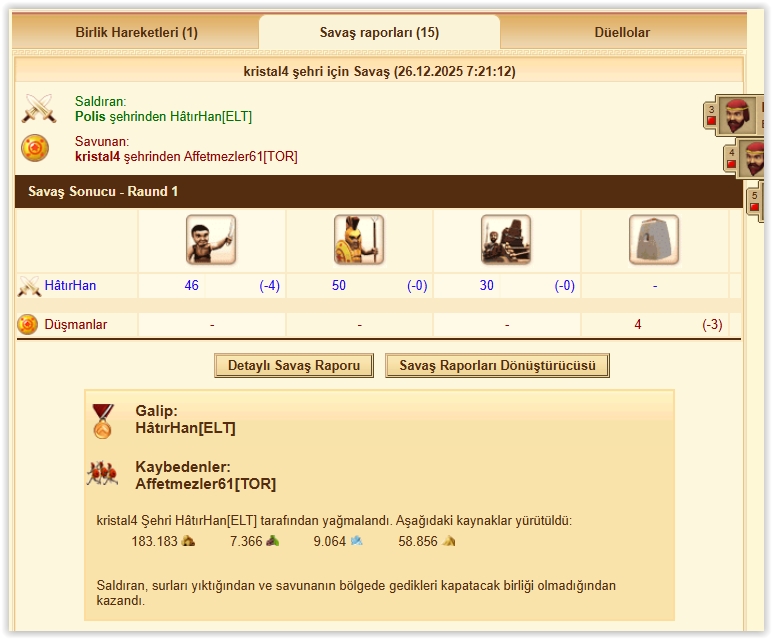
Task: Click the sulfur resource icon next to 58.856
Action: (x=449, y=541)
